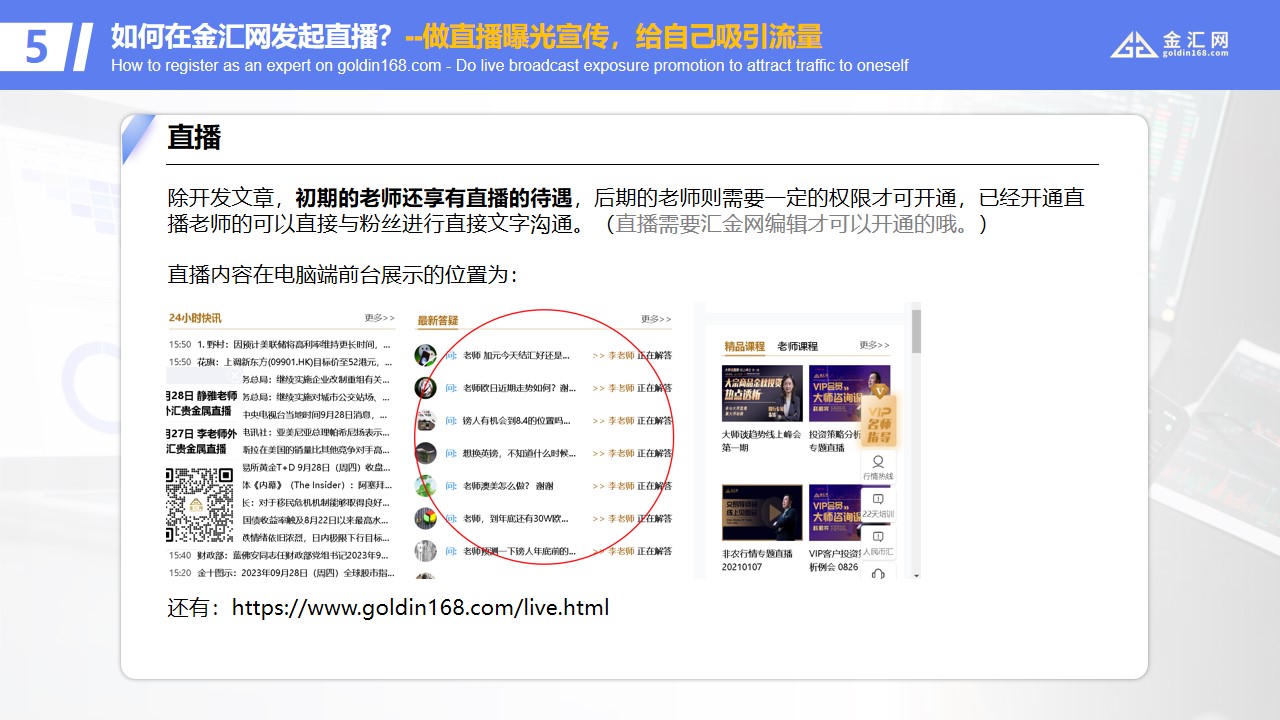Open 更多>> next to 最新答疑
Screen dimensions: 1280x720
(656, 319)
